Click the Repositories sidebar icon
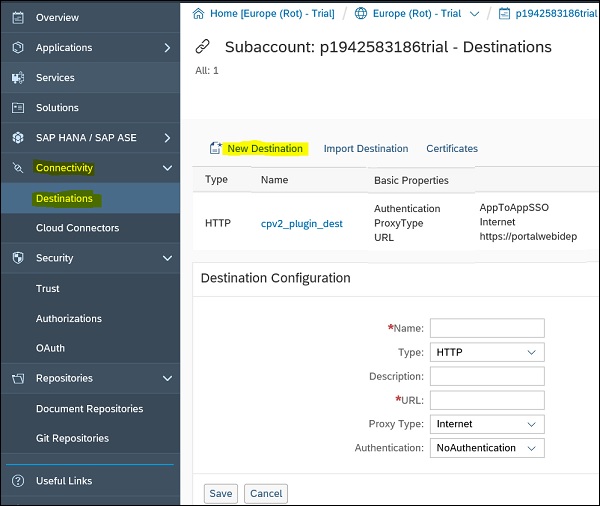Image resolution: width=600 pixels, height=506 pixels. point(17,379)
